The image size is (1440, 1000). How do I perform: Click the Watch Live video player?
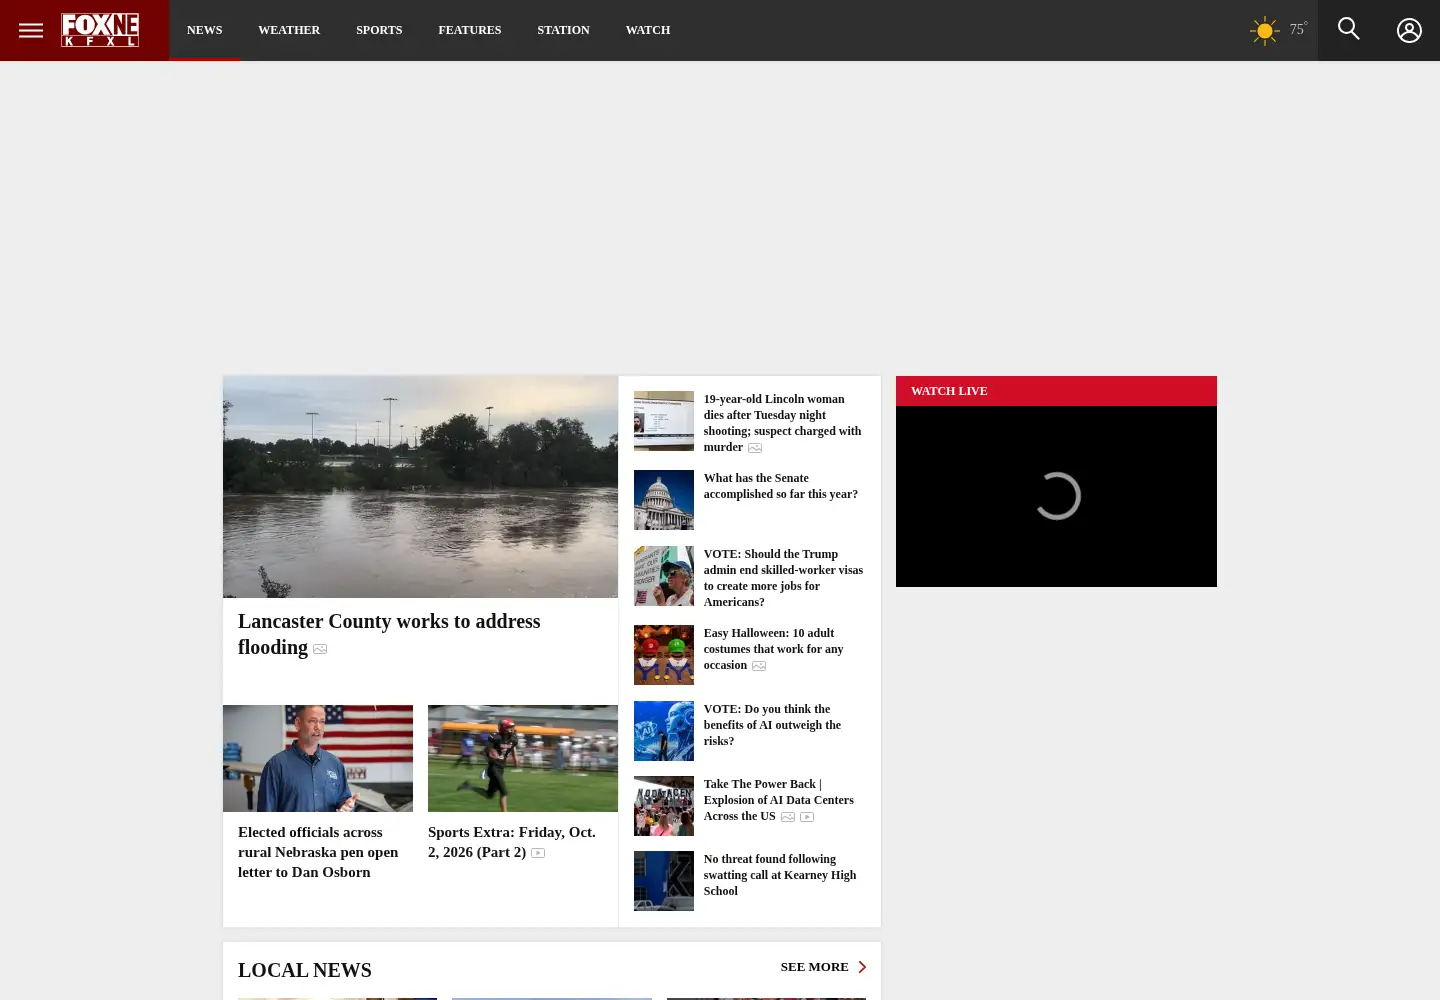coord(1056,496)
